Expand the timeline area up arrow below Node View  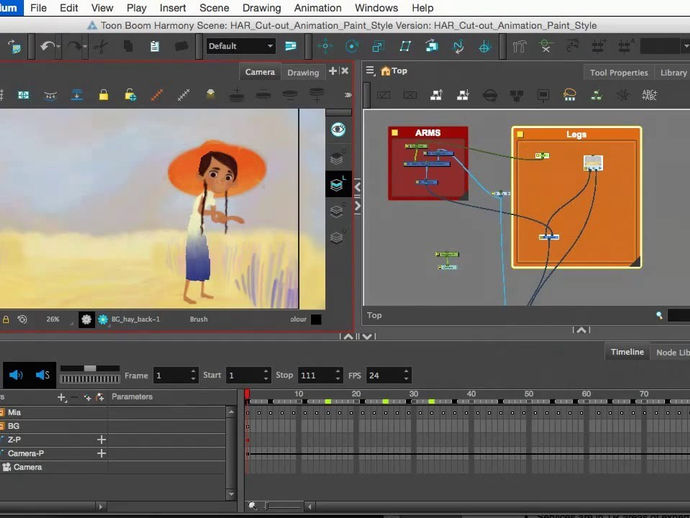point(581,330)
